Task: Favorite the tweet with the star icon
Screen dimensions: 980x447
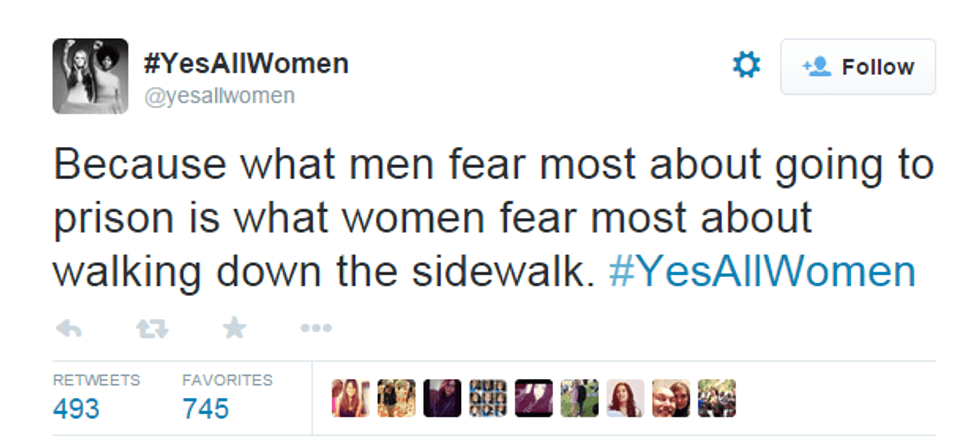Action: point(234,327)
